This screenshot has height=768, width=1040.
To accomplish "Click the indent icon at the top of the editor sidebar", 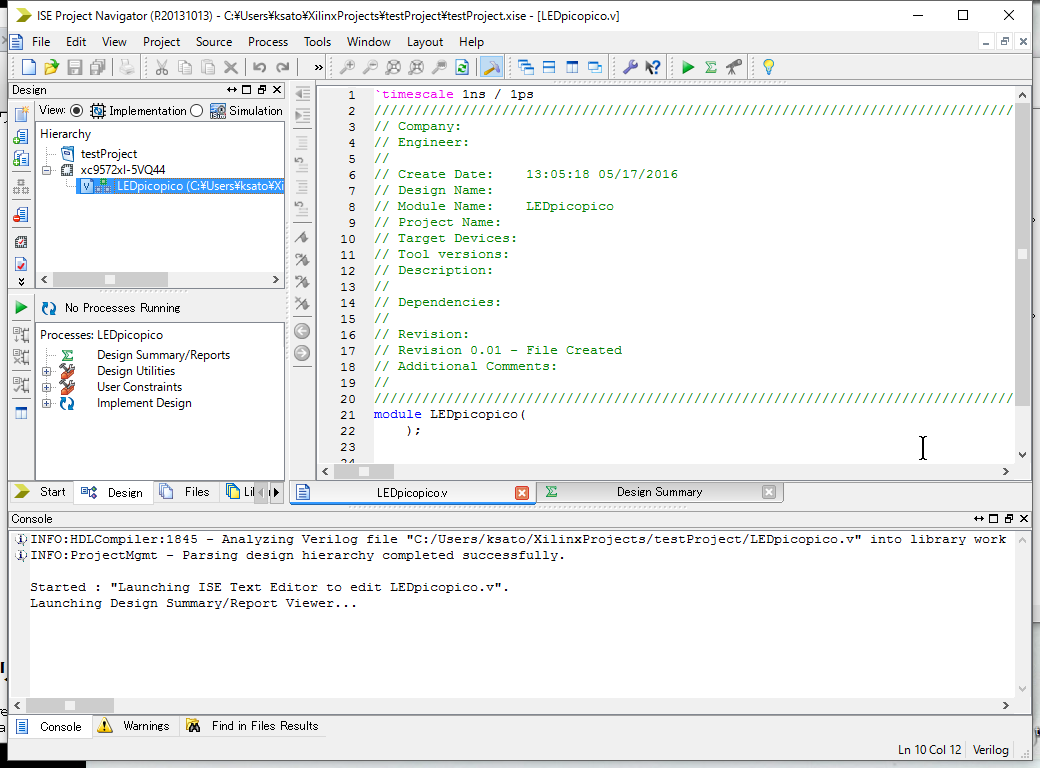I will tap(302, 94).
